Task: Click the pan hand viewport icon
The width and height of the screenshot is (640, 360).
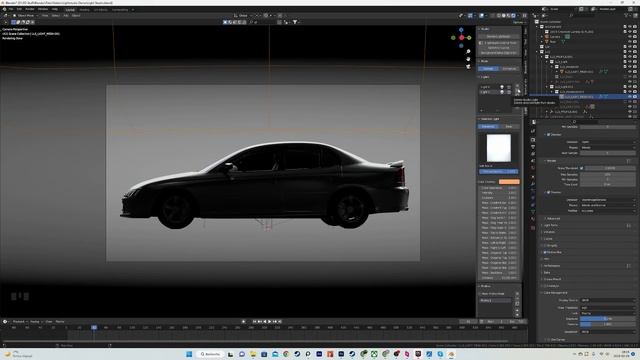Action: click(x=468, y=59)
